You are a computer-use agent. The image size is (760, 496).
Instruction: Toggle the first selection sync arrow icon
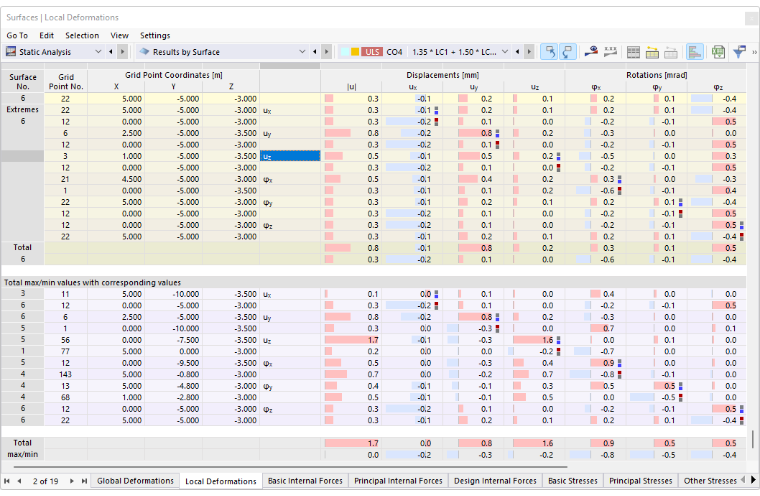(x=549, y=52)
